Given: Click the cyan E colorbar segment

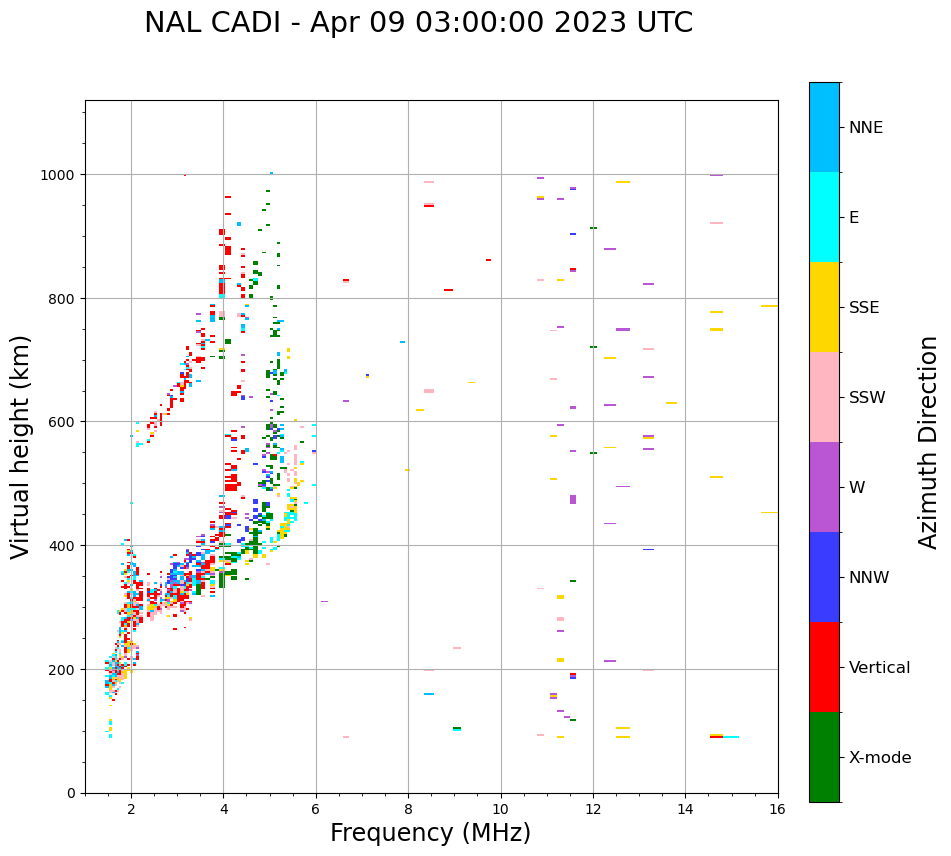Looking at the screenshot, I should click(x=824, y=217).
